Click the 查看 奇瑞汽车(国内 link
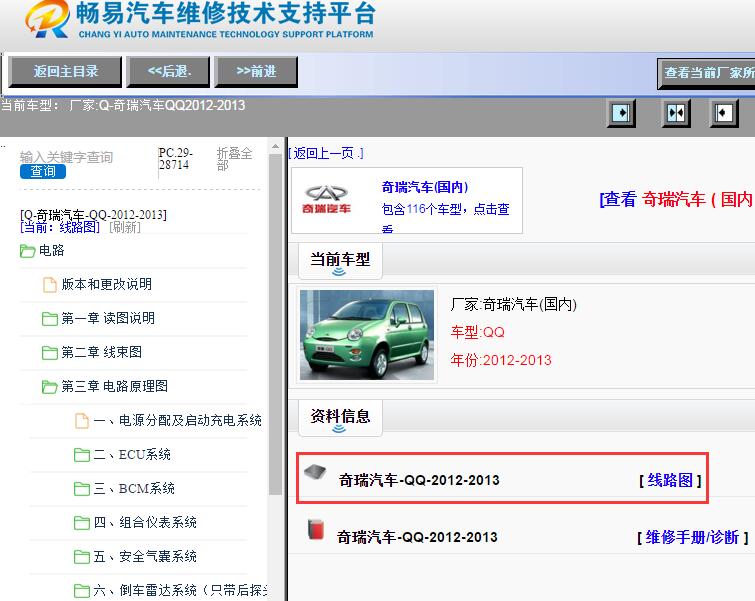Image resolution: width=755 pixels, height=601 pixels. tap(677, 199)
